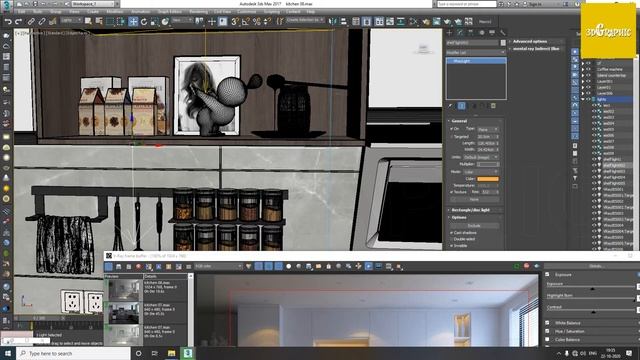Activate the Select and Rotate tool
The image size is (640, 360).
(x=144, y=21)
